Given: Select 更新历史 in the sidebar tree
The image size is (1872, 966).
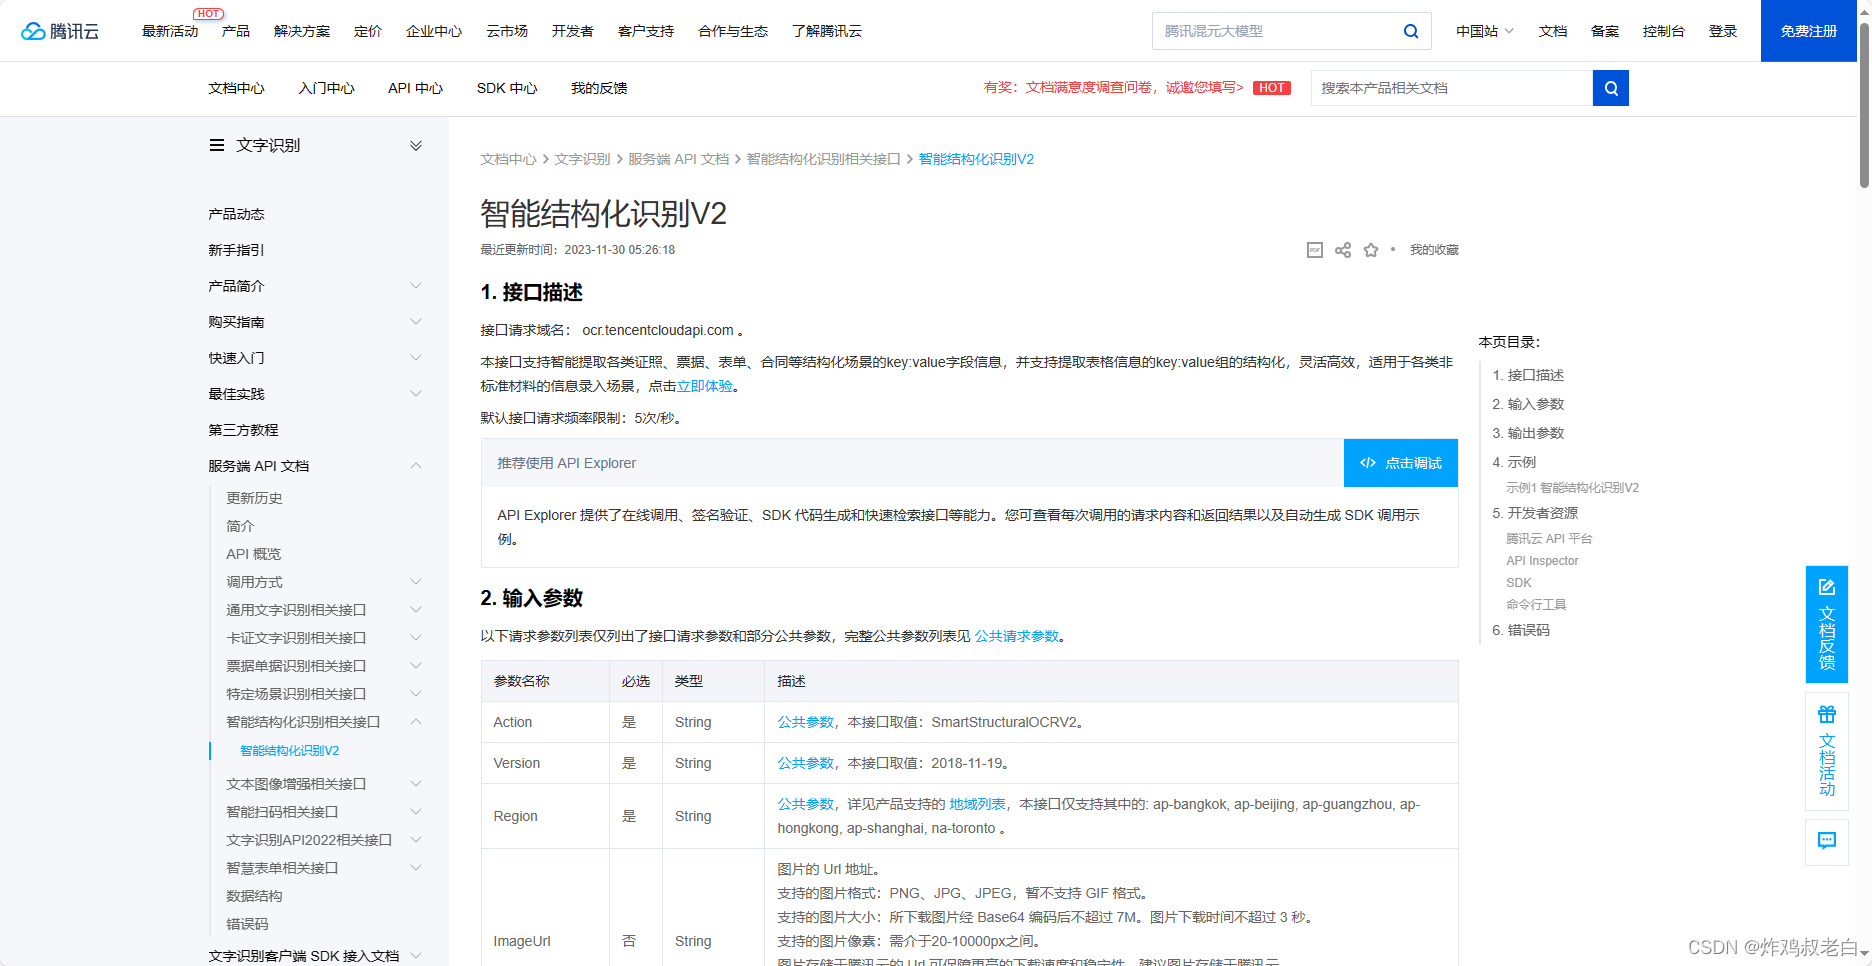Looking at the screenshot, I should (254, 498).
